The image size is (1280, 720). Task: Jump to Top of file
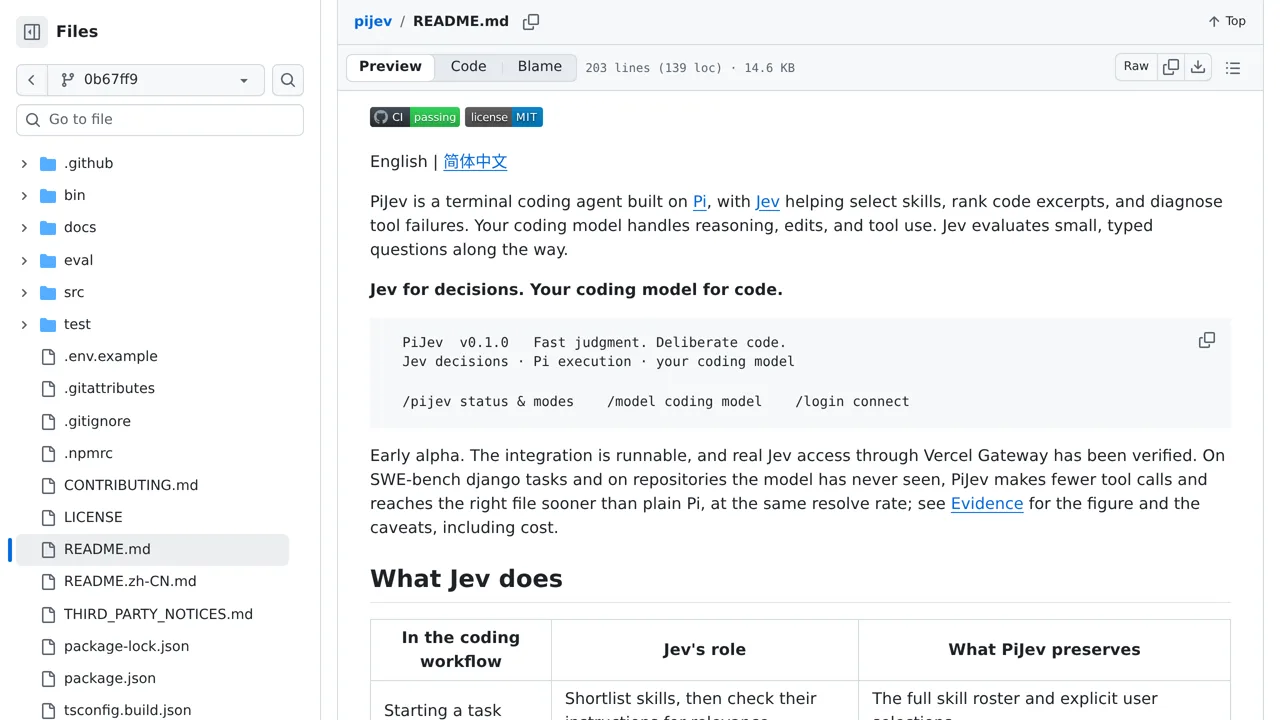(1227, 21)
